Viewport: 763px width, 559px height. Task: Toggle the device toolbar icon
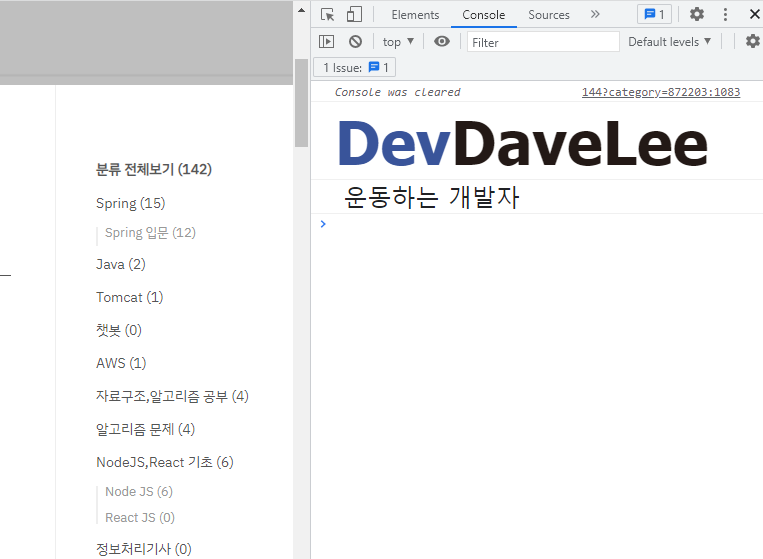coord(354,15)
